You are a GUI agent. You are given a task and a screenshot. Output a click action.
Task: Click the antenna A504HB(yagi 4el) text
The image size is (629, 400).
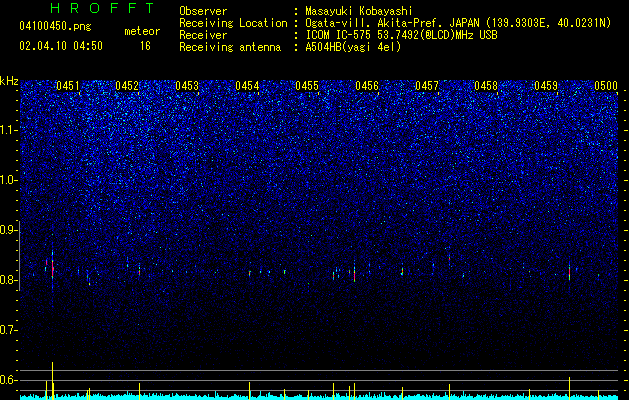[353, 47]
